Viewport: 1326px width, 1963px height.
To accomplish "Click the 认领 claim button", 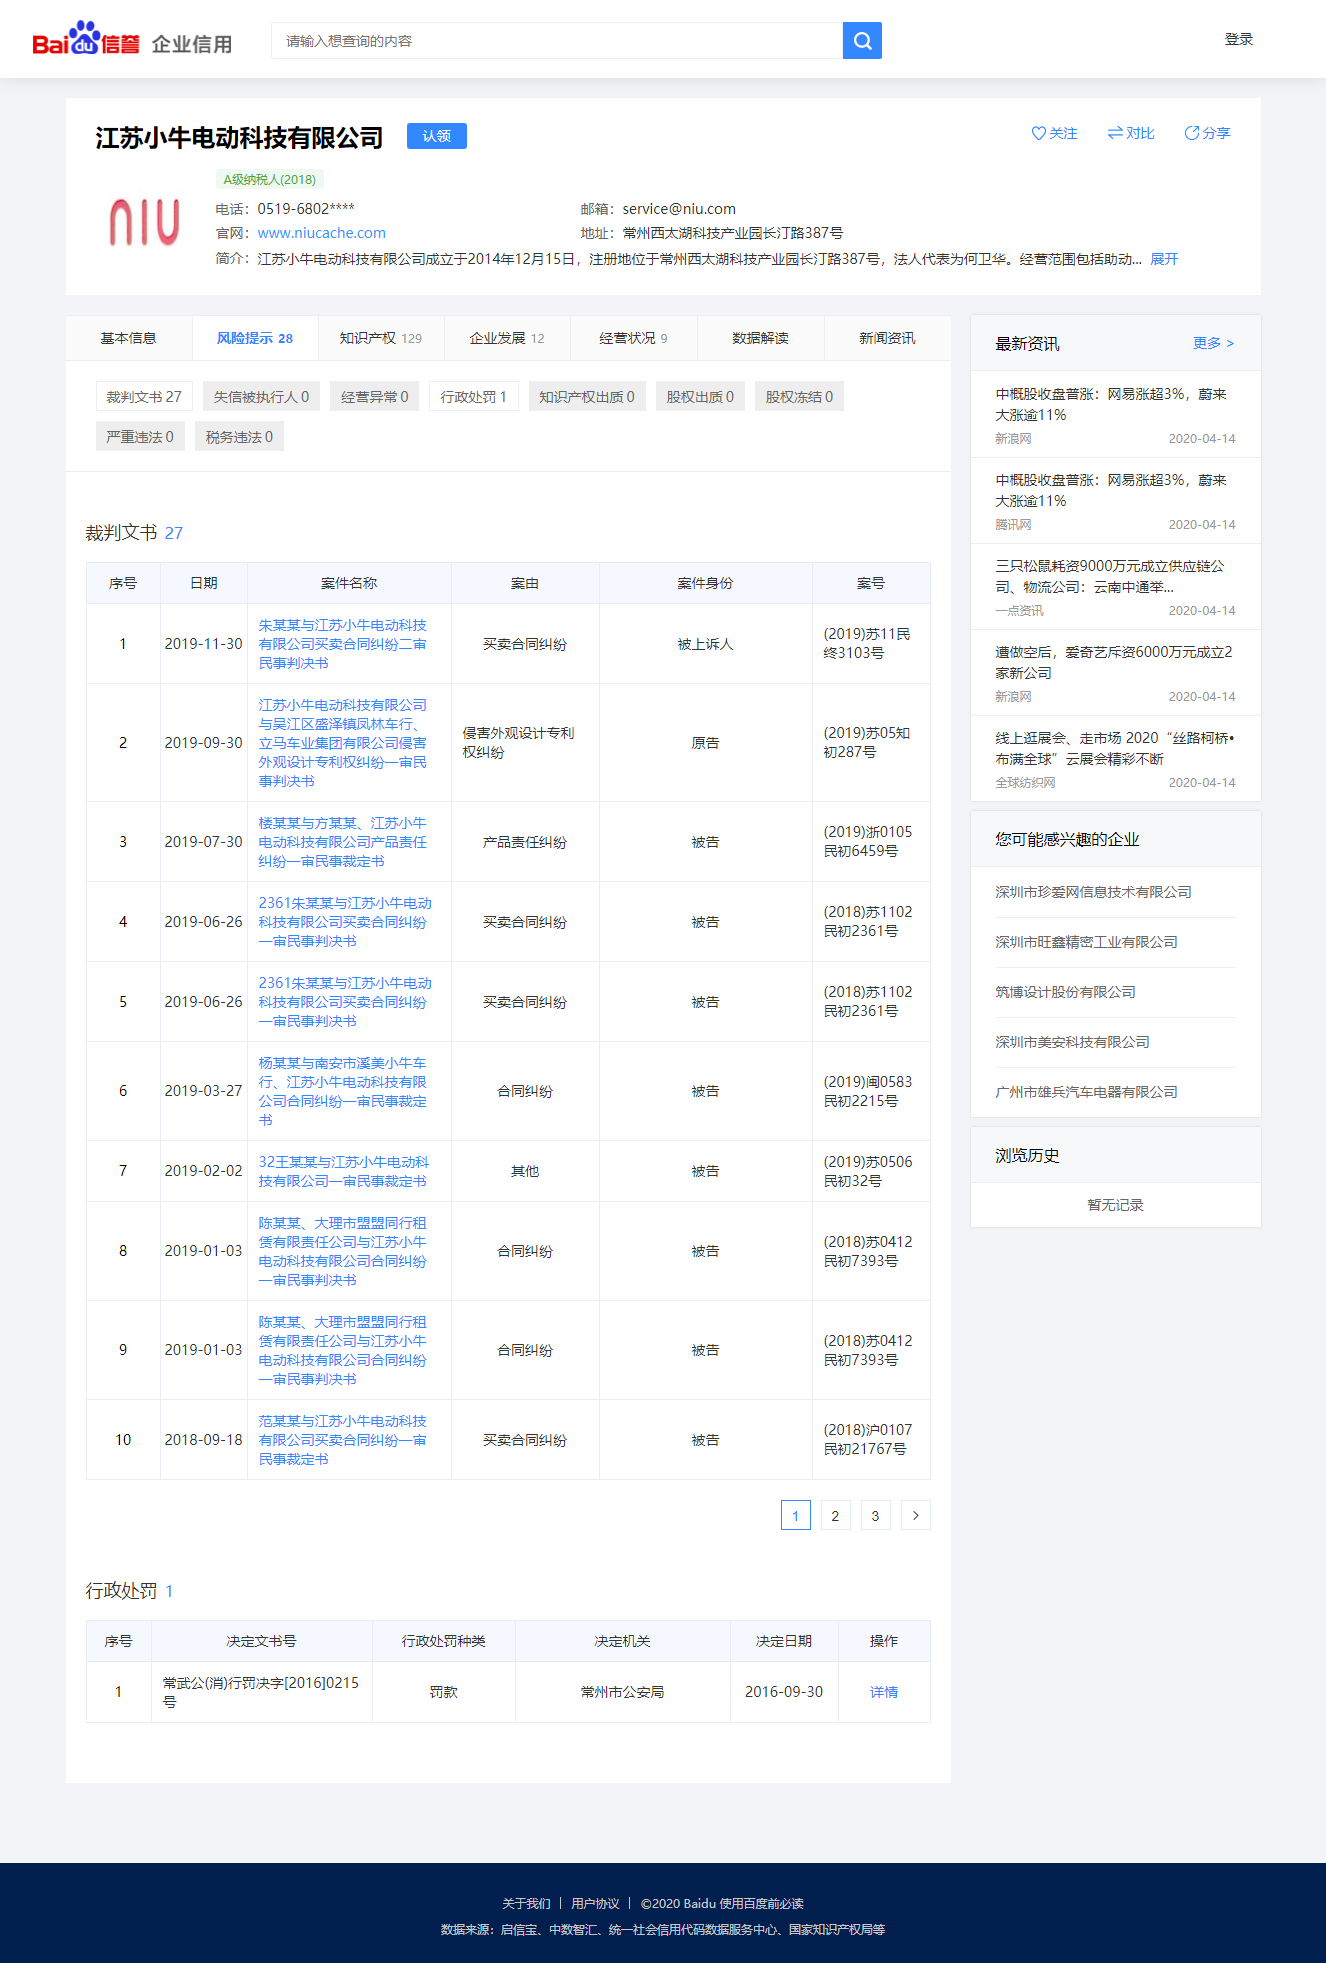I will click(436, 136).
